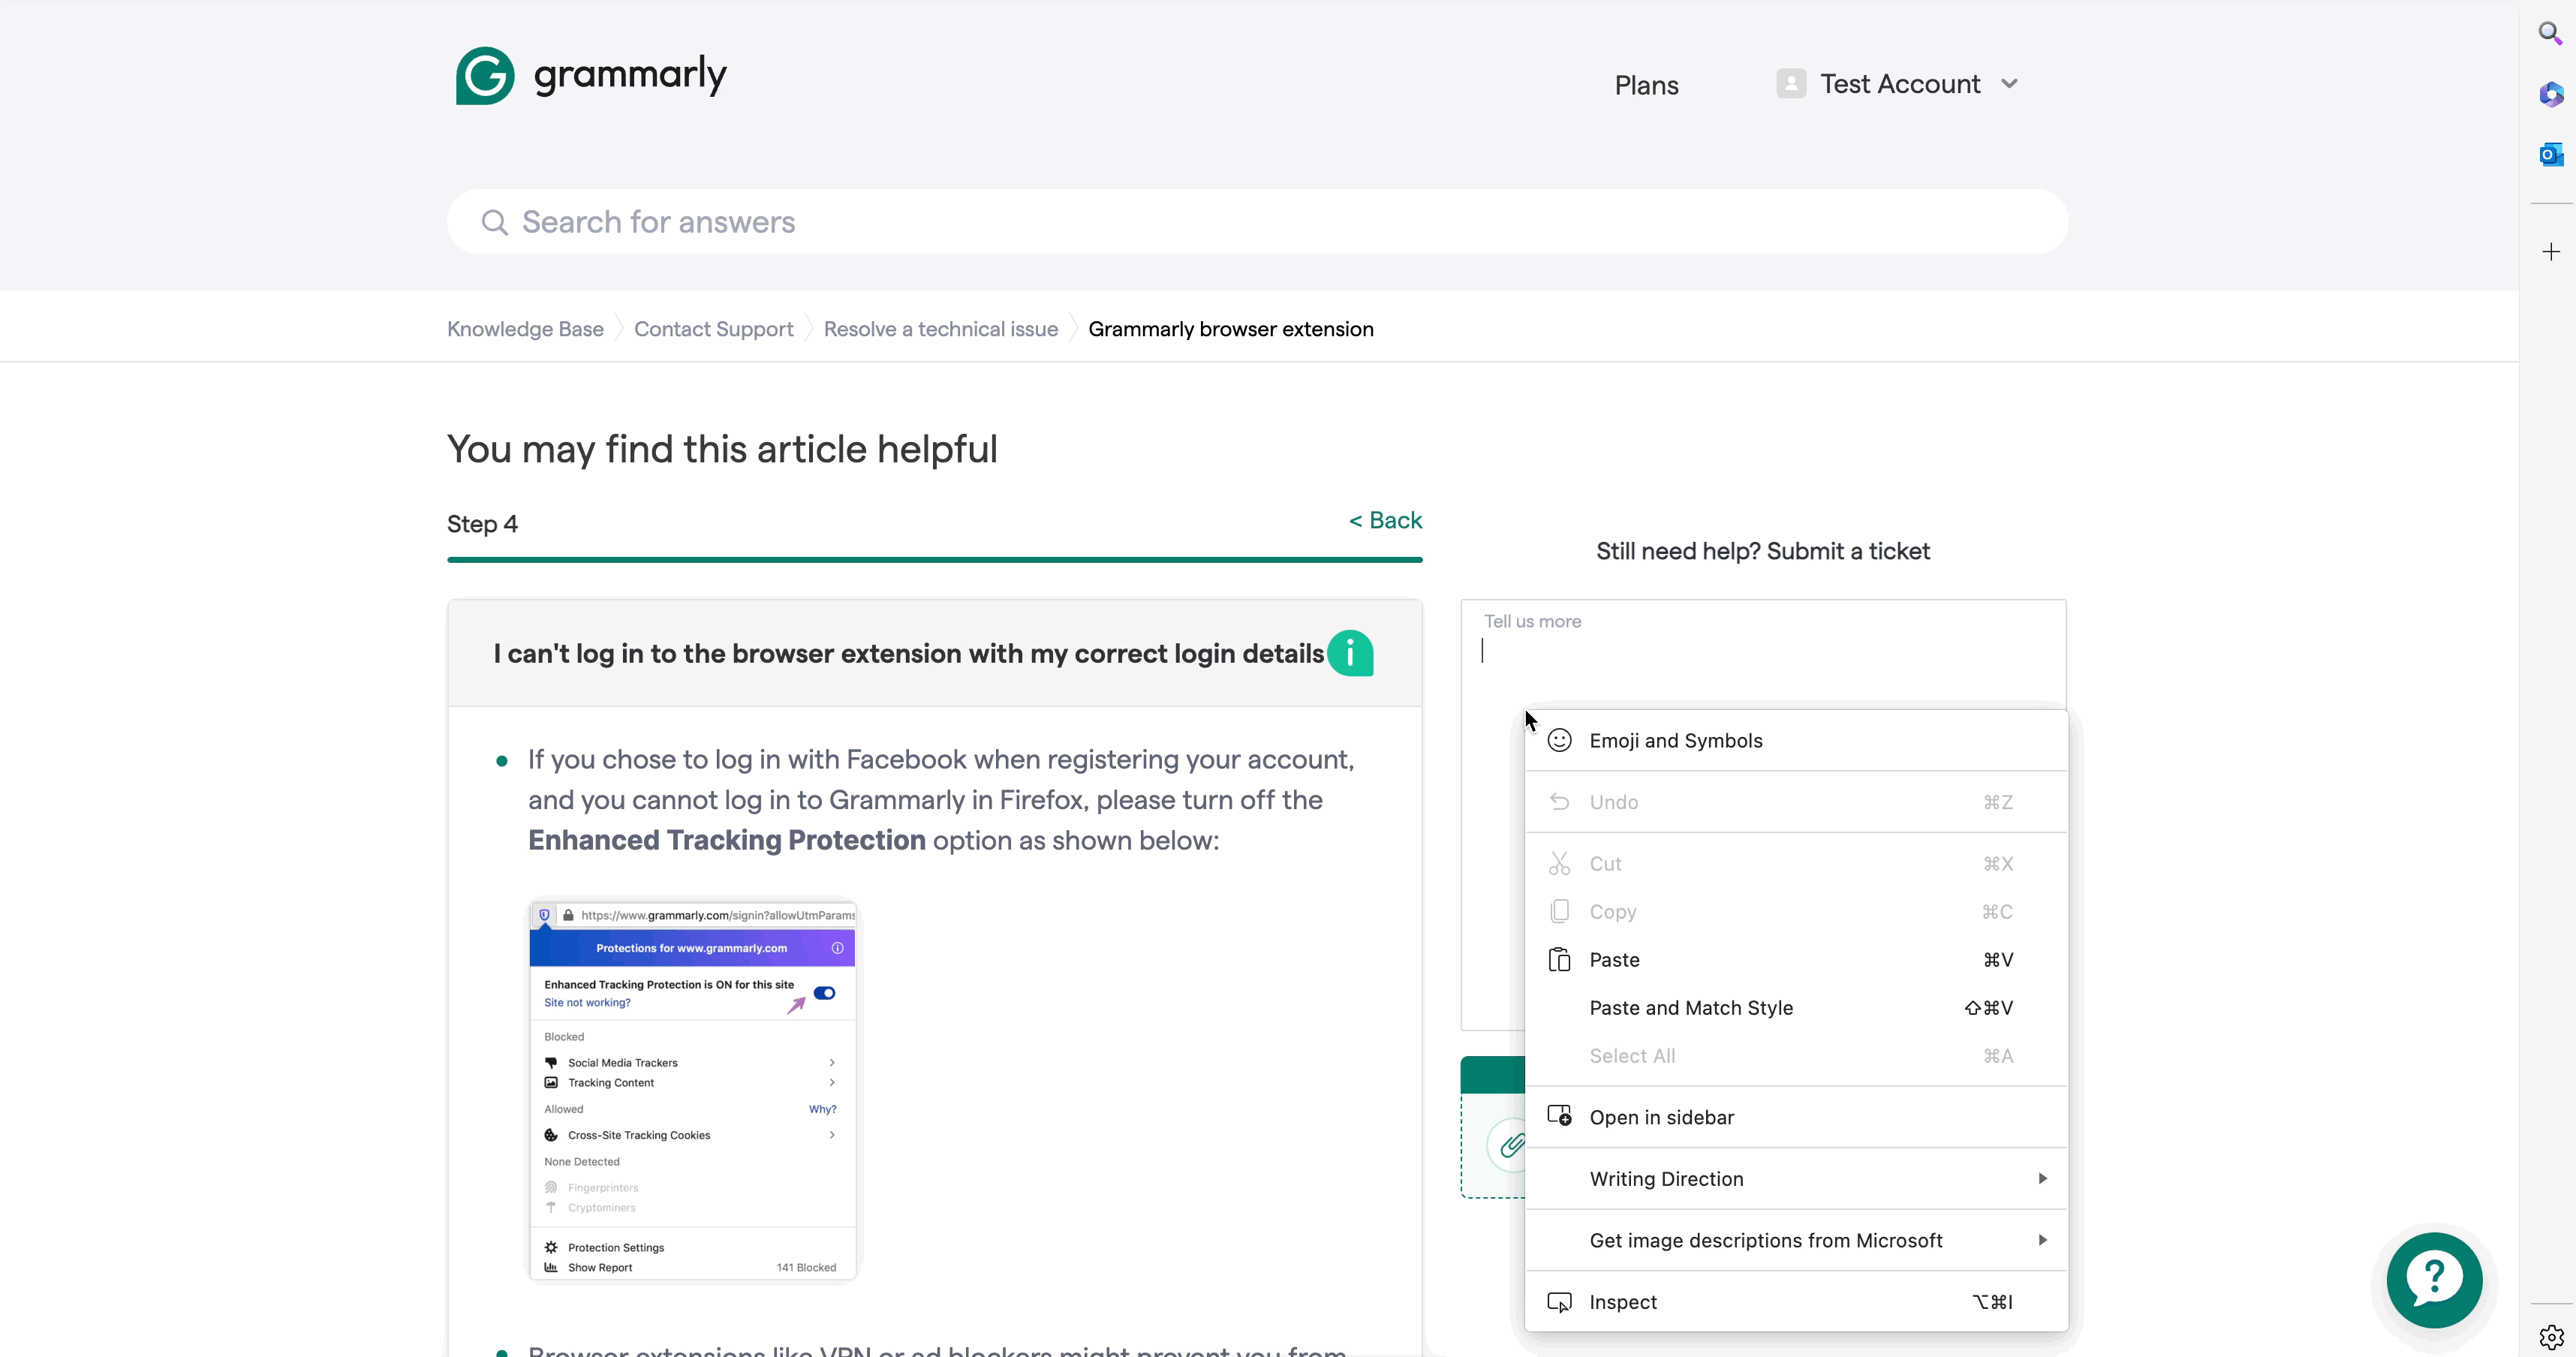The height and width of the screenshot is (1357, 2576).
Task: Open the browser sidebar search icon
Action: click(x=2551, y=34)
